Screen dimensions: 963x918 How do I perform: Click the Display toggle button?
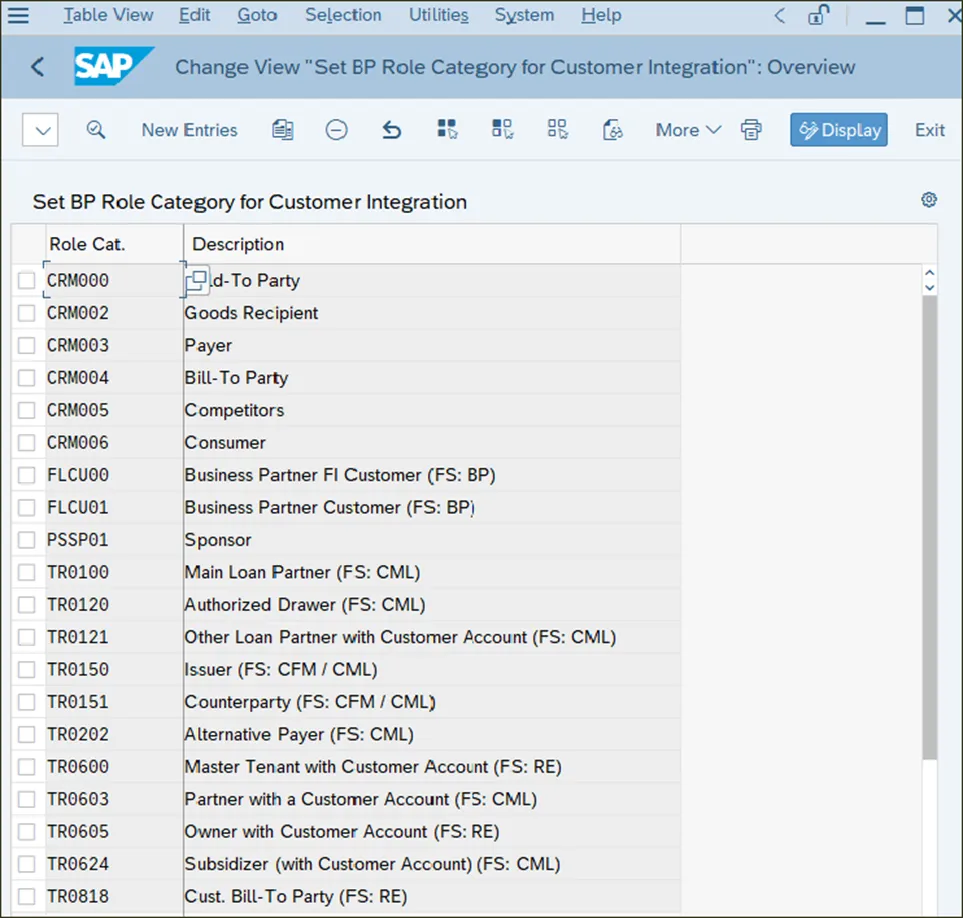tap(838, 130)
